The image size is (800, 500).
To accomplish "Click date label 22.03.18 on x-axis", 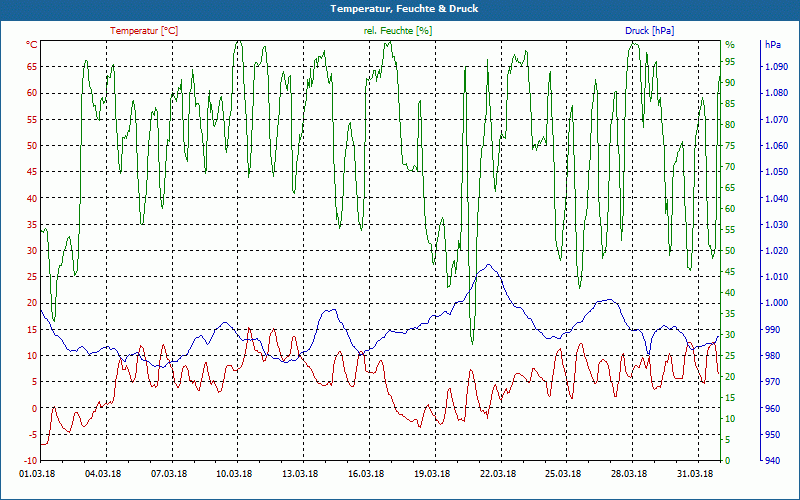I will (498, 473).
